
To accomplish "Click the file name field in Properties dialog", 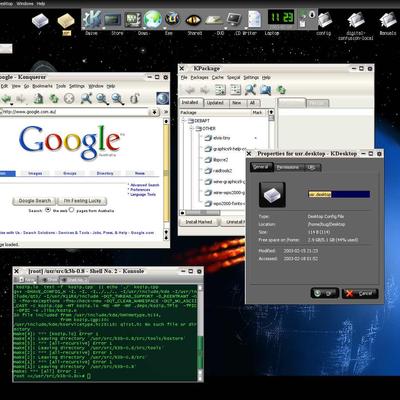I will pos(339,194).
